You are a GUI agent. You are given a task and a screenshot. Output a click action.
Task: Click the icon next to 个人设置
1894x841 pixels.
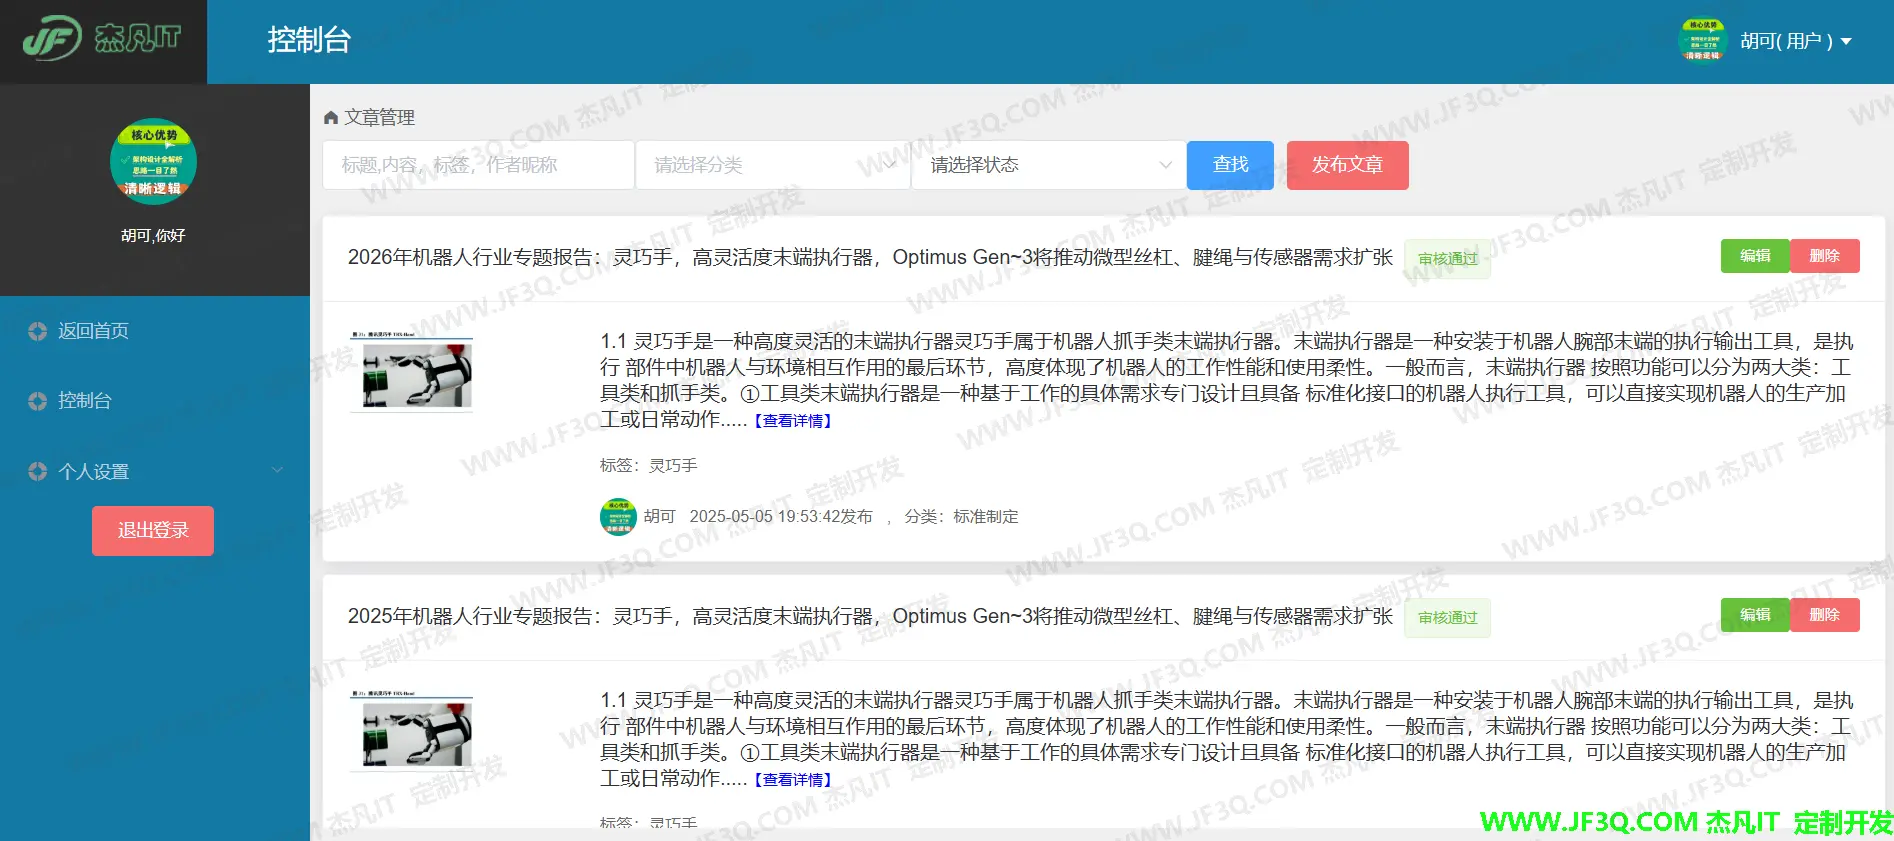tap(38, 471)
